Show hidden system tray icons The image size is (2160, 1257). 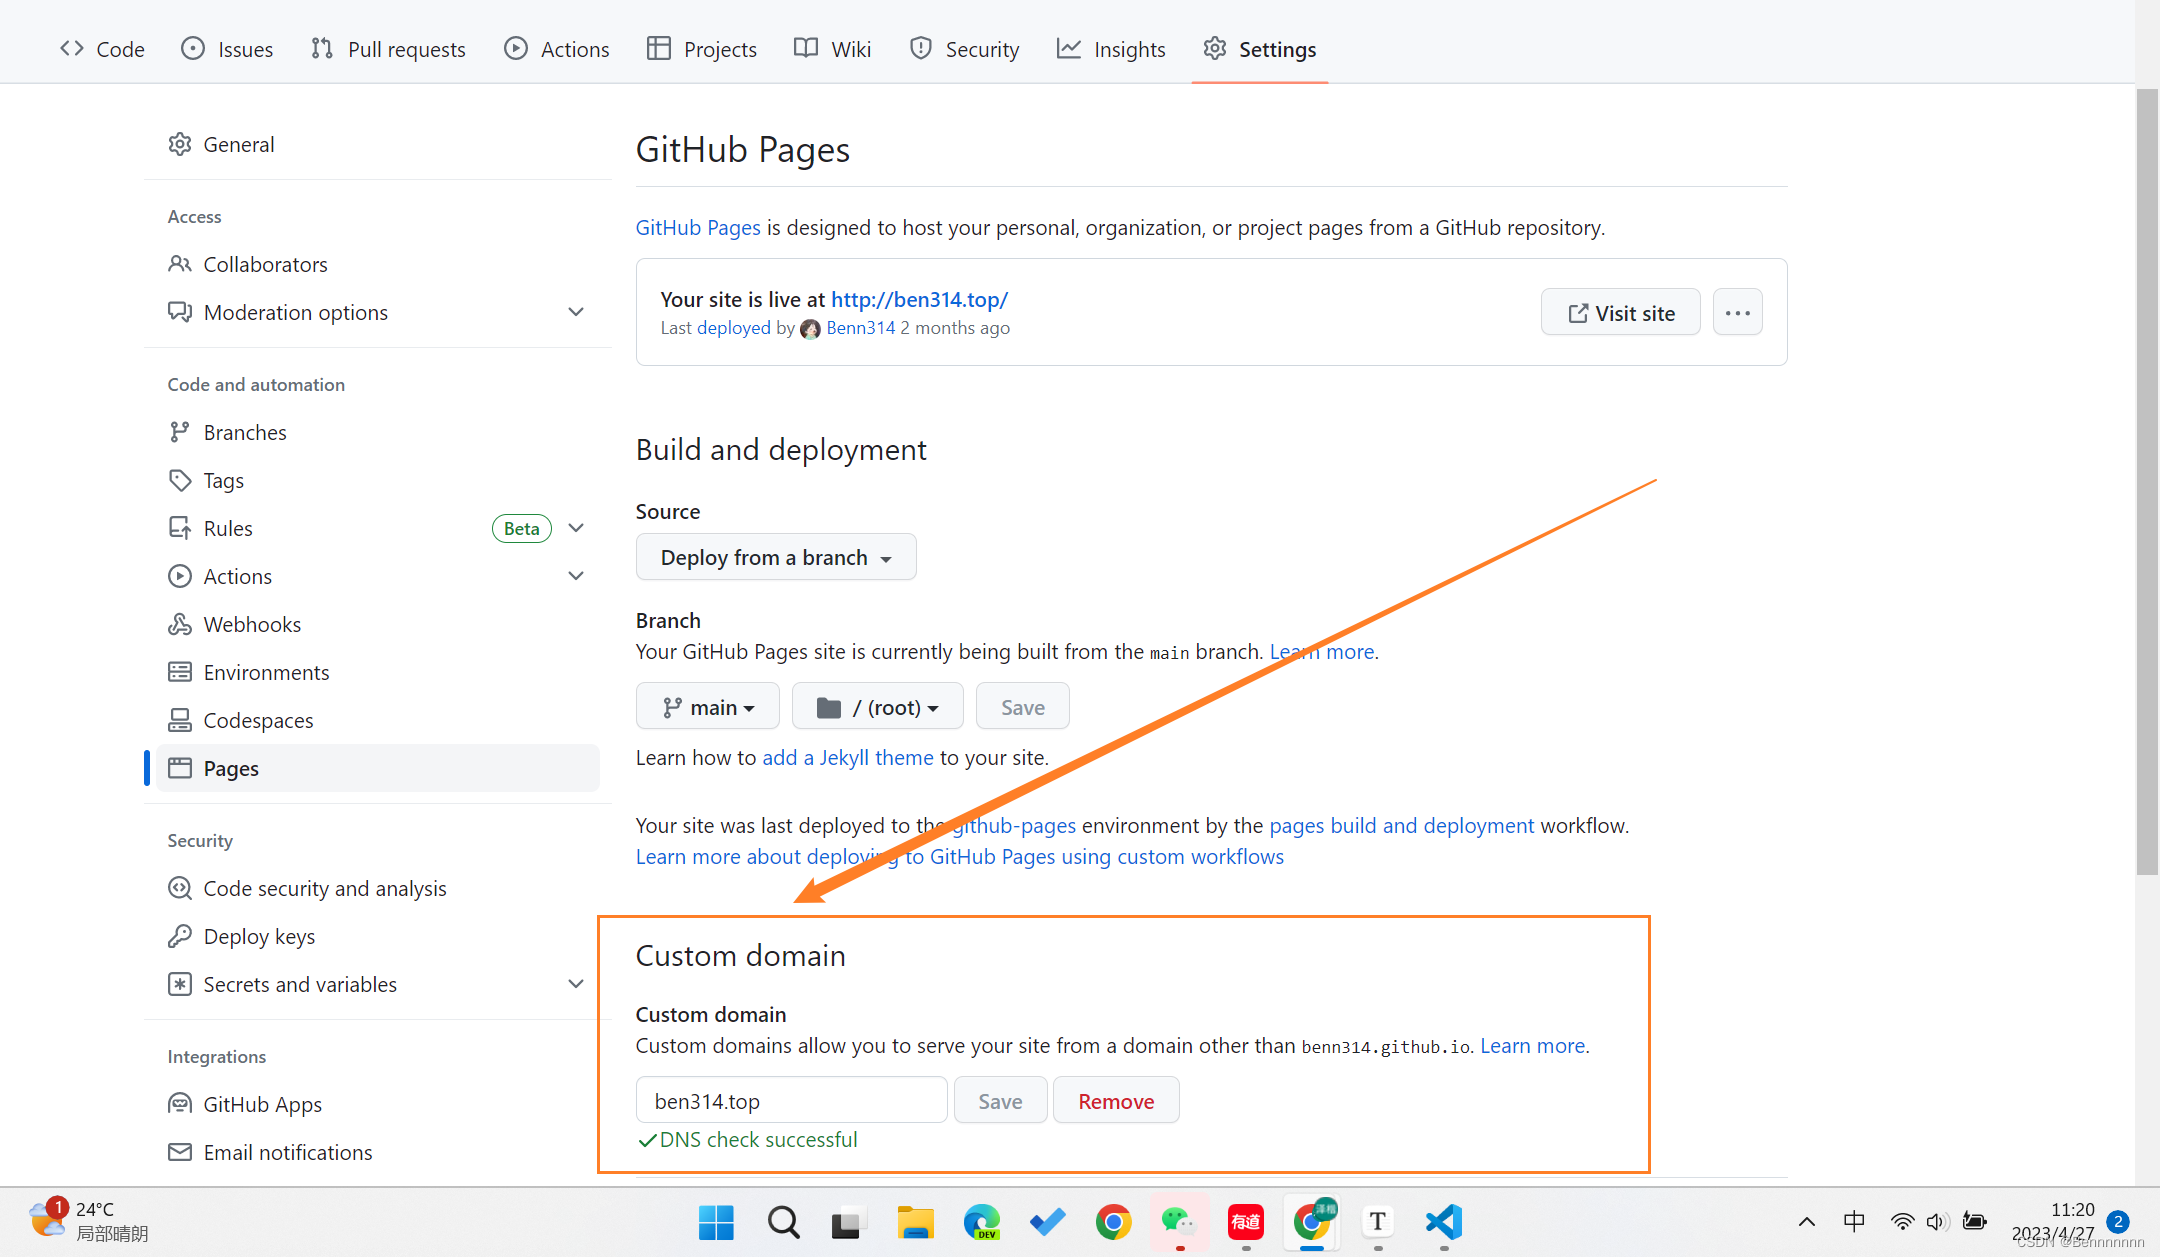pos(1807,1222)
